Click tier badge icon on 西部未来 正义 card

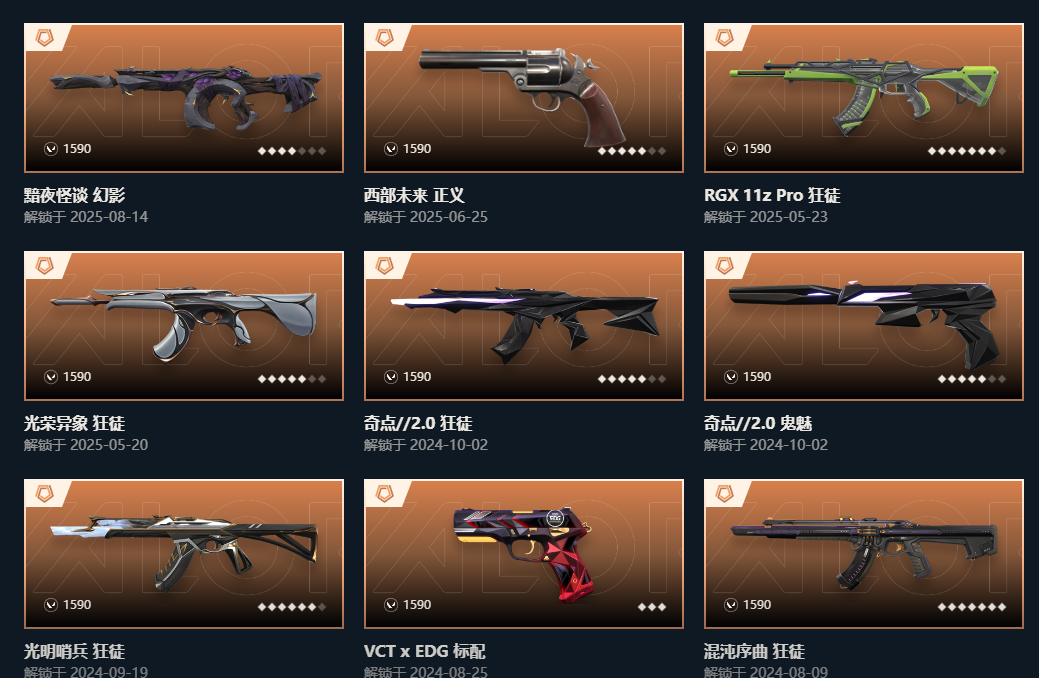(384, 38)
